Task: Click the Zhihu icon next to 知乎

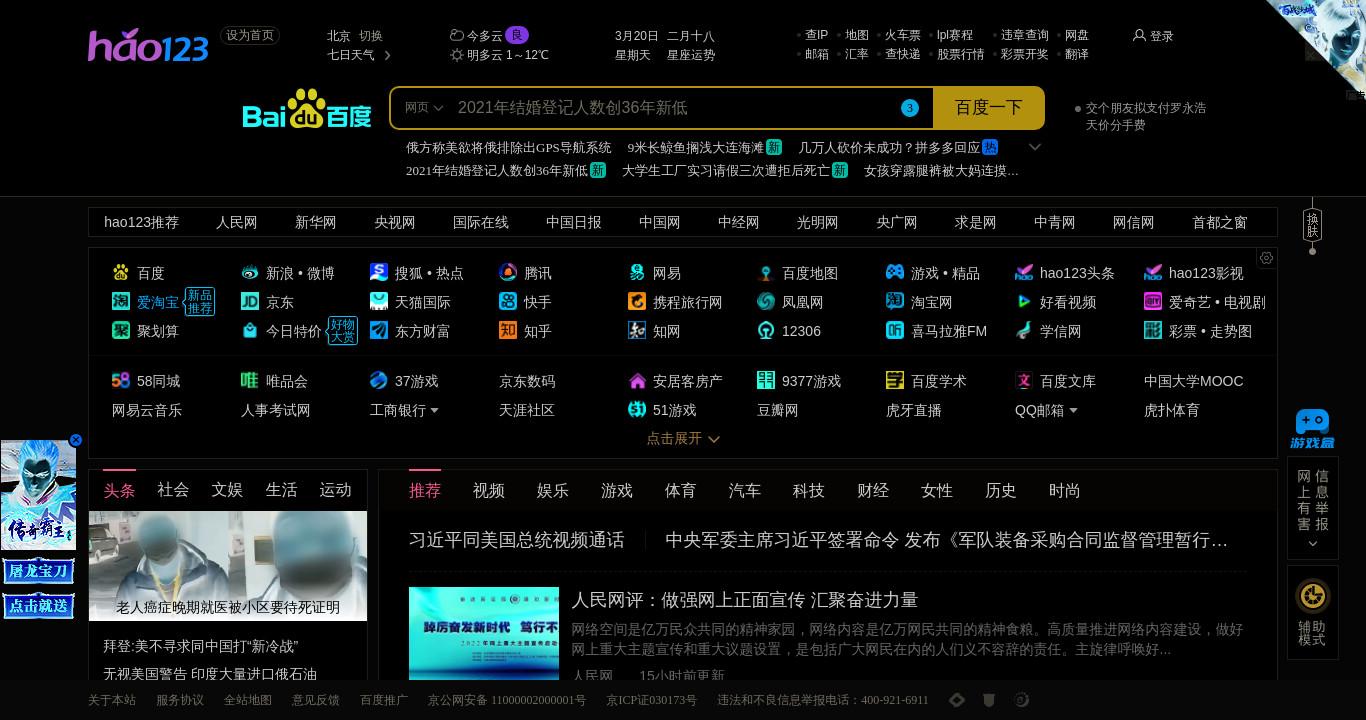Action: [x=508, y=330]
